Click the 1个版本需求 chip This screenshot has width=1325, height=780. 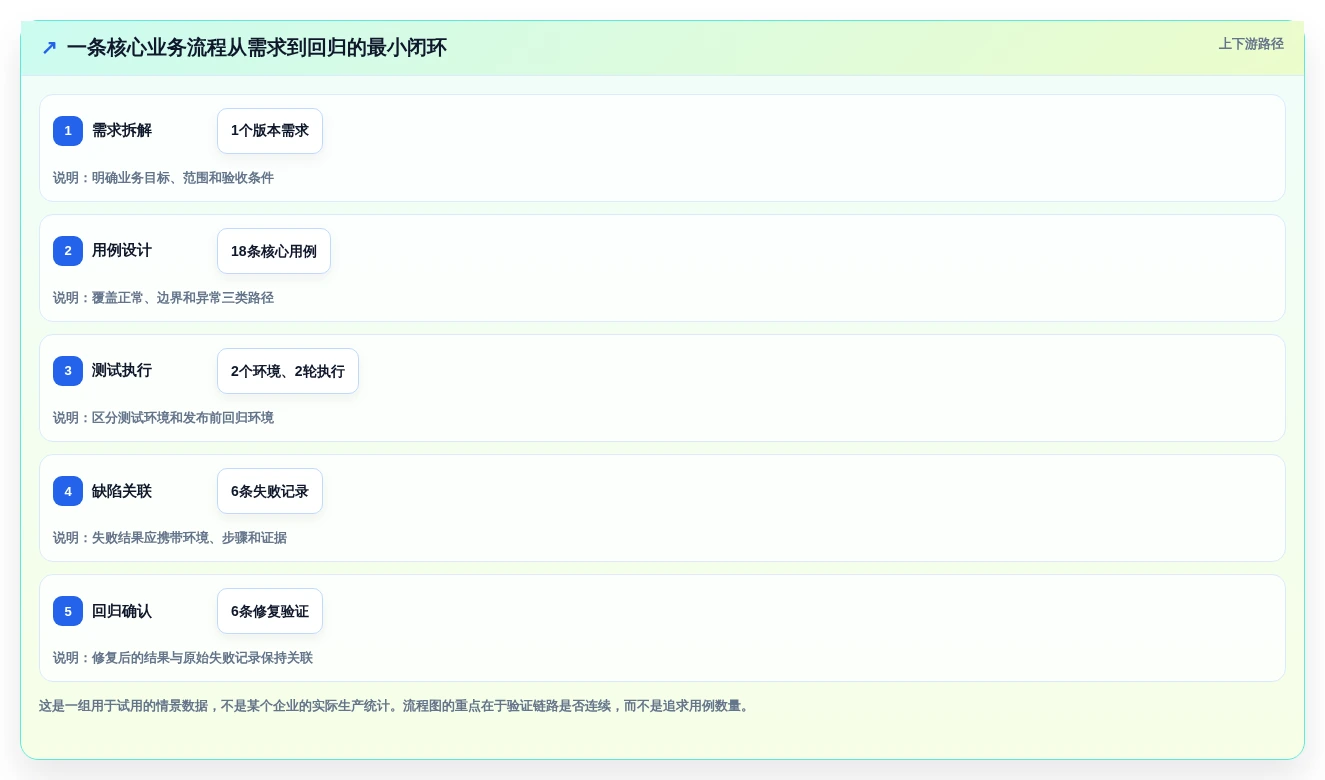[x=270, y=131]
